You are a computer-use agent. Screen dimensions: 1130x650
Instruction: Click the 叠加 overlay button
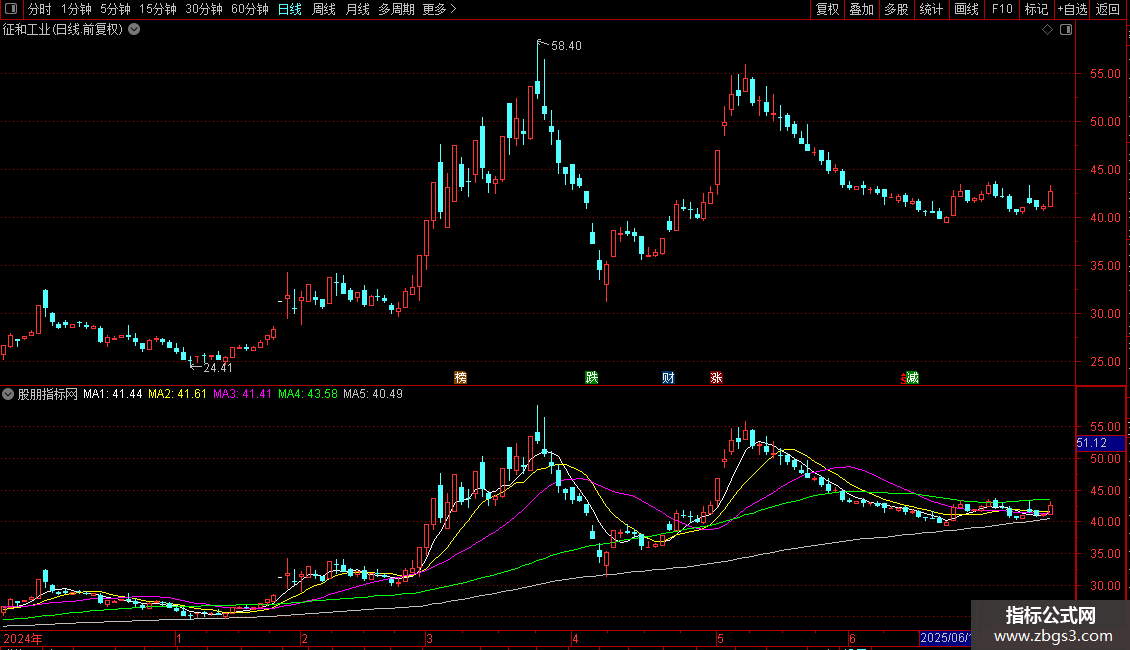pyautogui.click(x=862, y=9)
